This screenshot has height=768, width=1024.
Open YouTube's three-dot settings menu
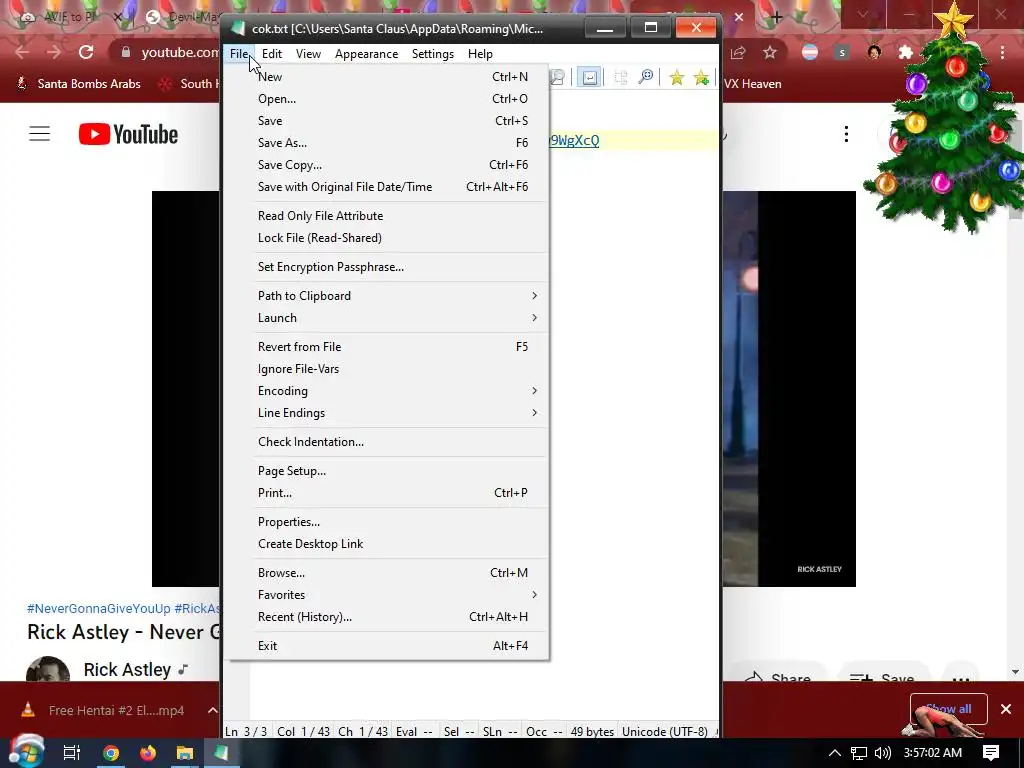846,135
